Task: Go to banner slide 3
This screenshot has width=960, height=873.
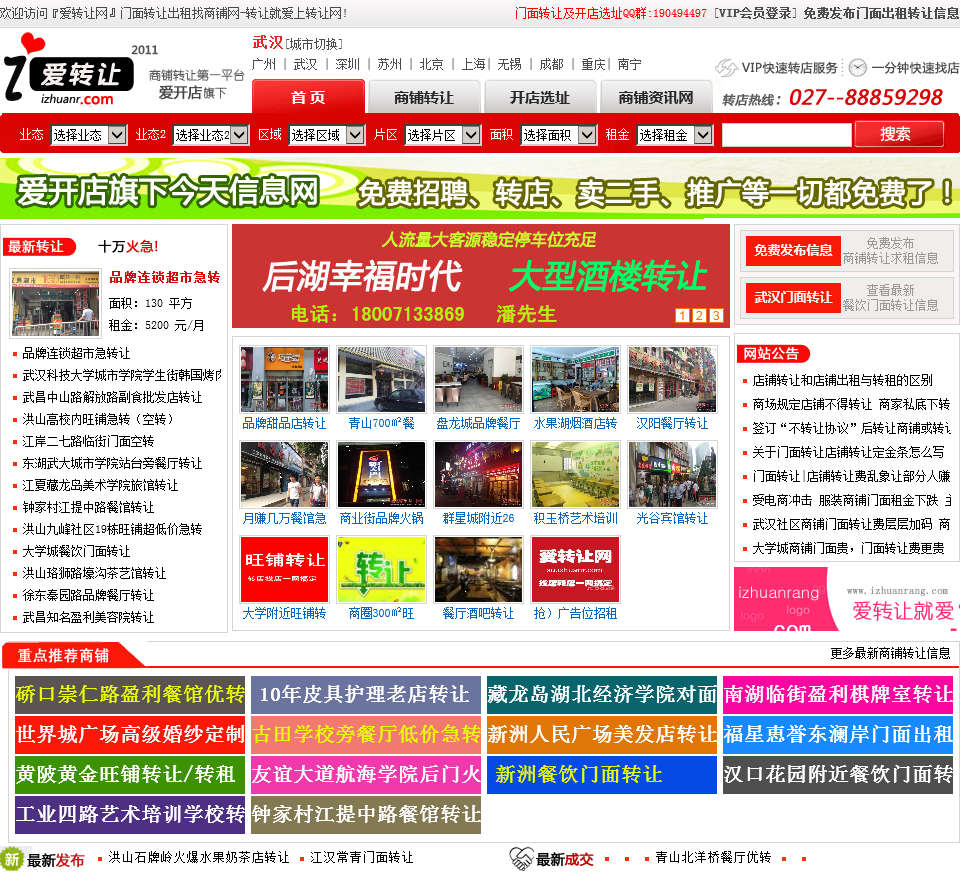Action: (x=716, y=315)
